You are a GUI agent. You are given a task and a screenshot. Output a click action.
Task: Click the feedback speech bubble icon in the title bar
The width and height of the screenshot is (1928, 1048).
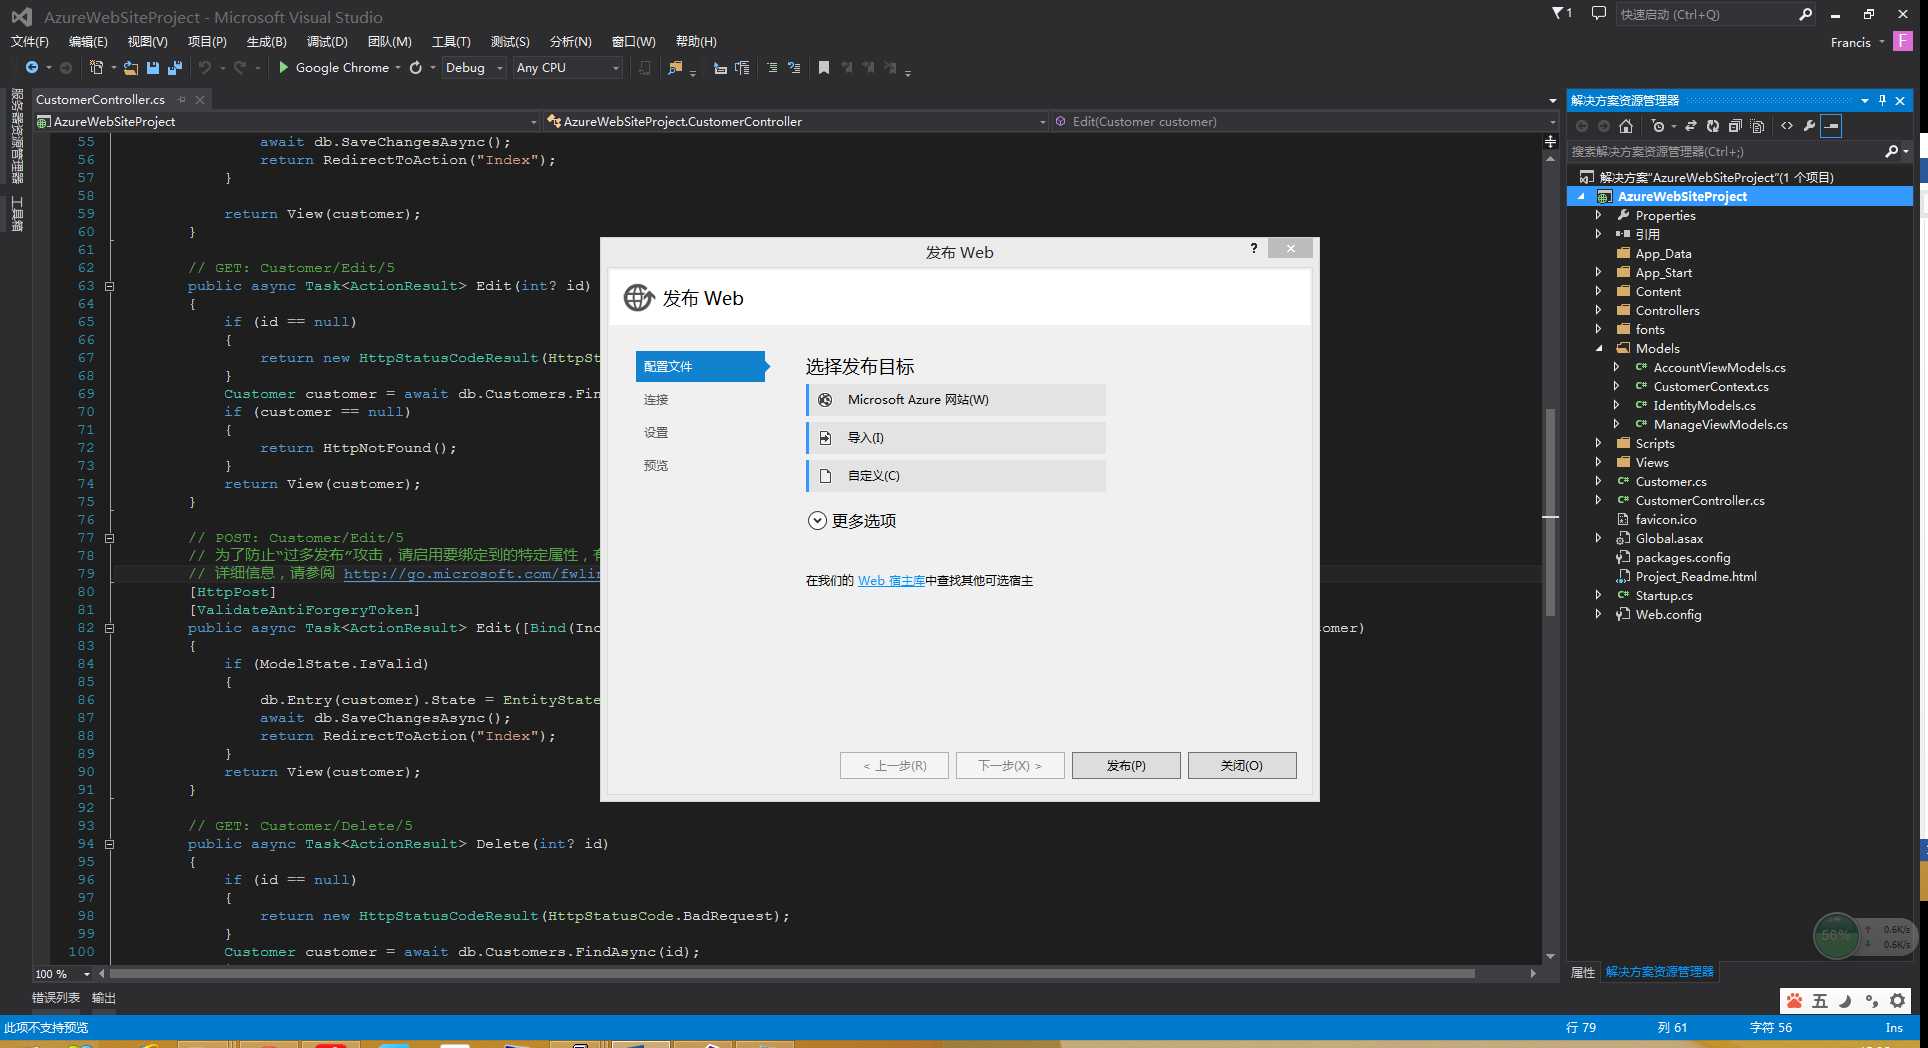tap(1598, 13)
